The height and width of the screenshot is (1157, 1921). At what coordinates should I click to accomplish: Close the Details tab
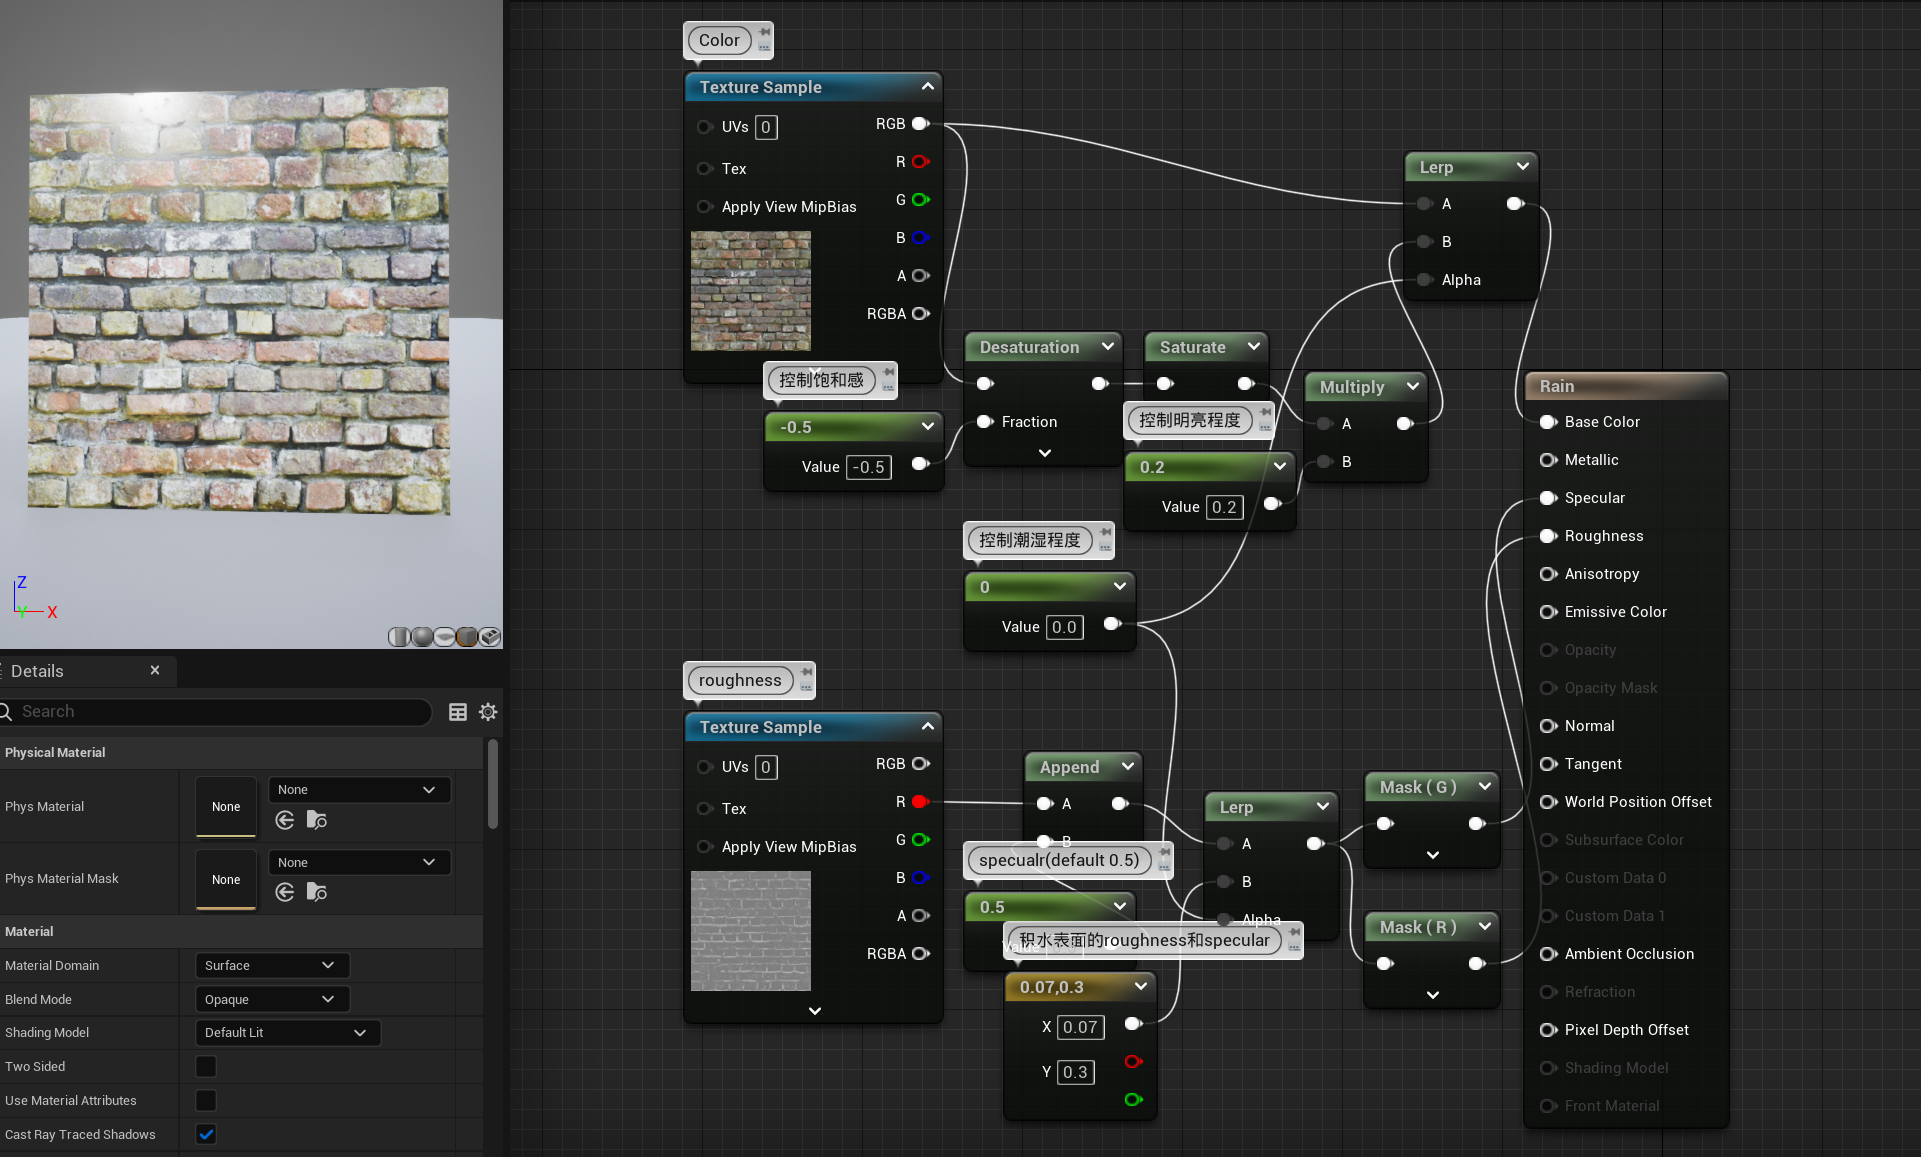155,670
